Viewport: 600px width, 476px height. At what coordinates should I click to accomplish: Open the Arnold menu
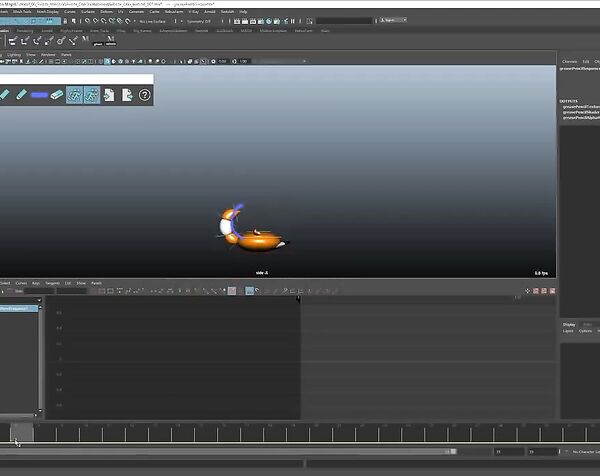click(x=209, y=12)
